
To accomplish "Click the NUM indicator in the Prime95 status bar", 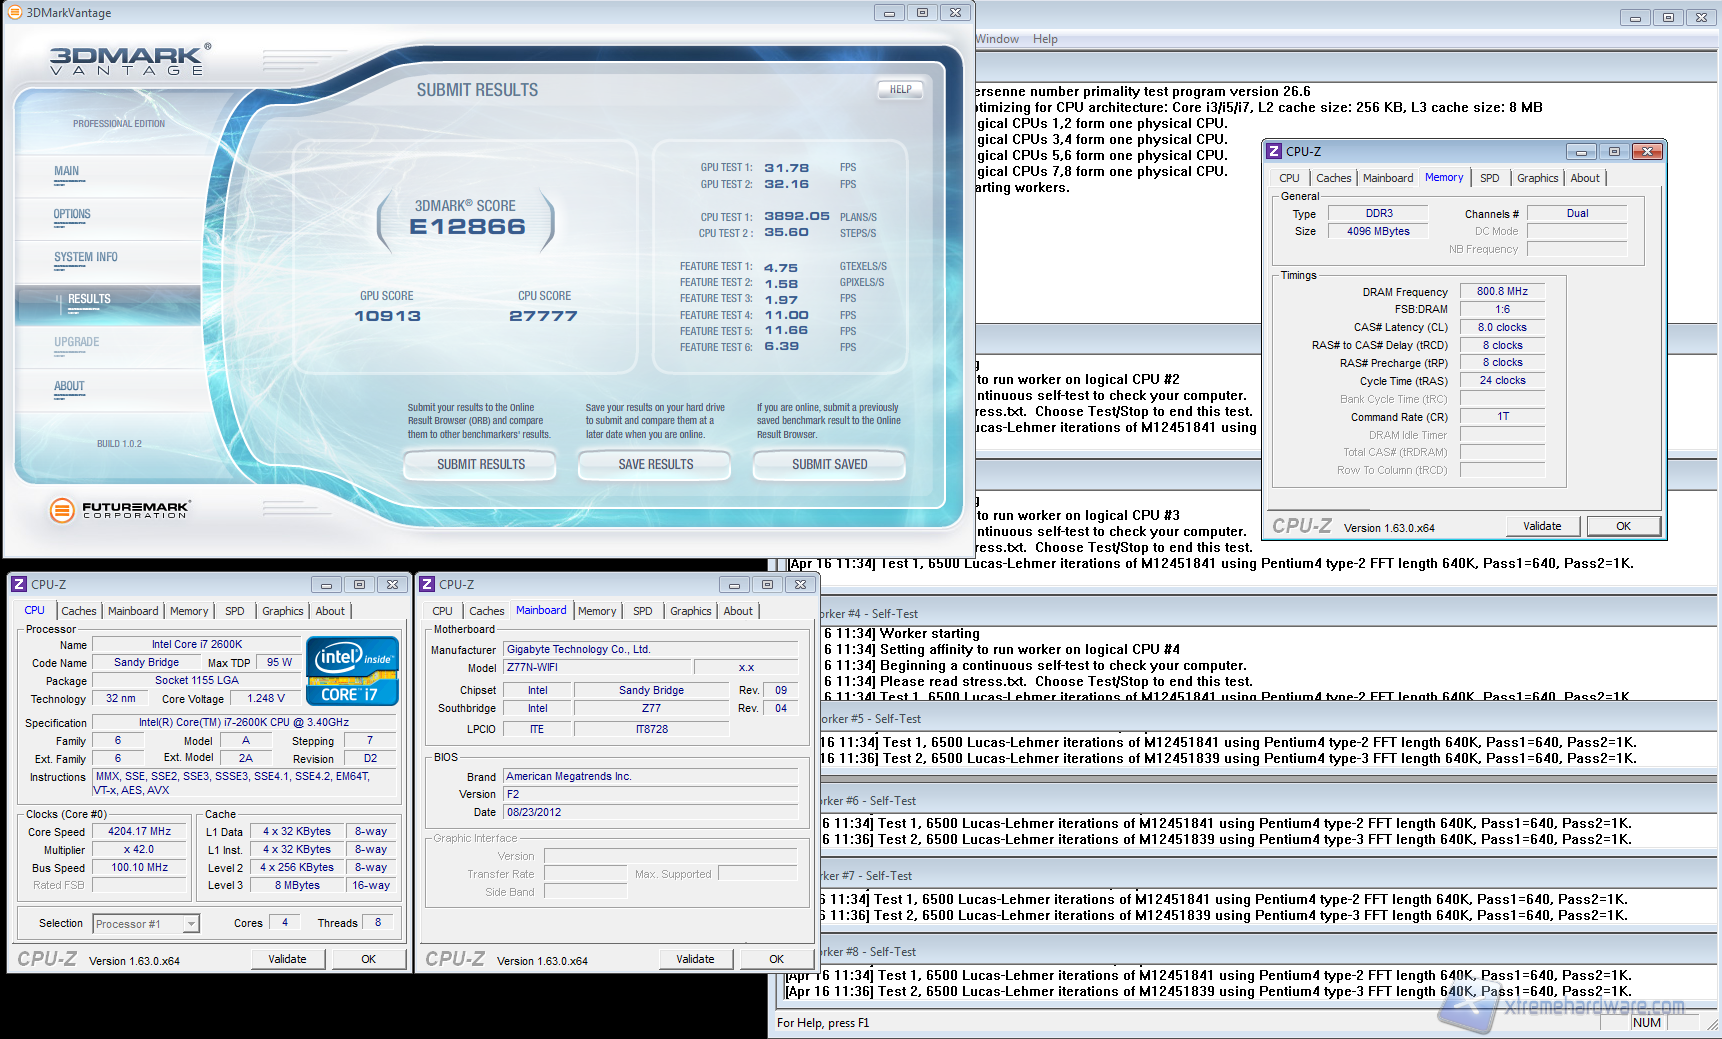I will (x=1646, y=1022).
